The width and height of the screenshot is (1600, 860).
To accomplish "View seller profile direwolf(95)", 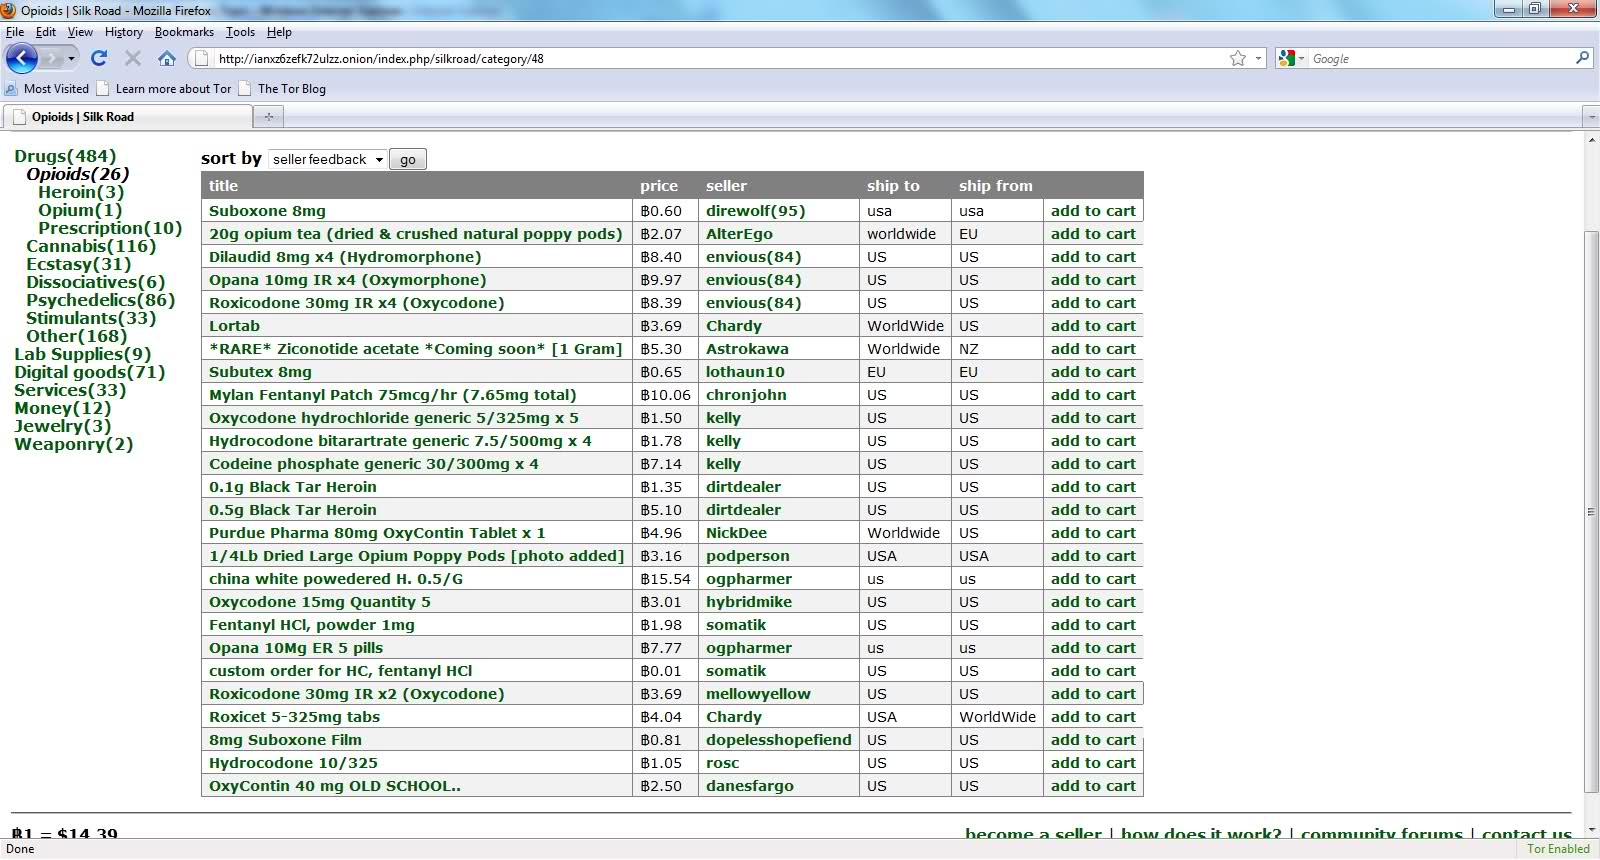I will (x=755, y=211).
